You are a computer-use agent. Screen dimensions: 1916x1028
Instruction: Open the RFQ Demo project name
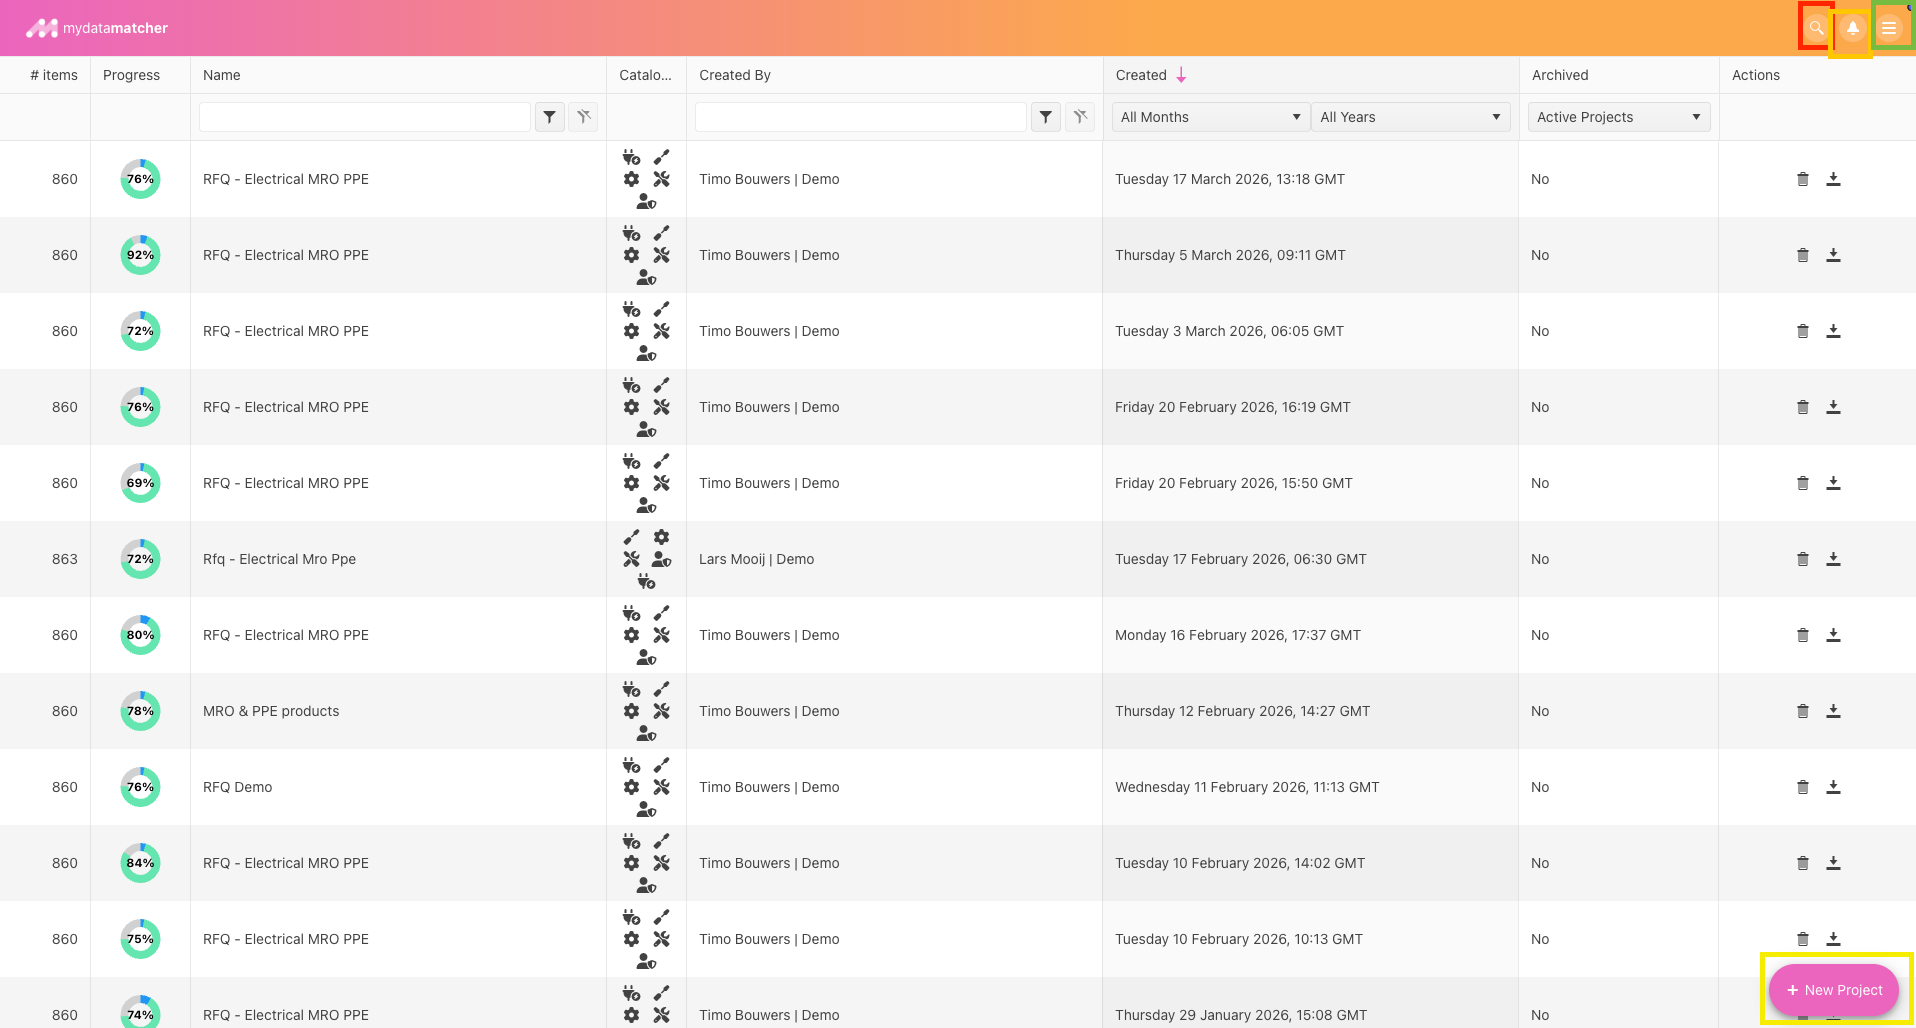click(237, 787)
